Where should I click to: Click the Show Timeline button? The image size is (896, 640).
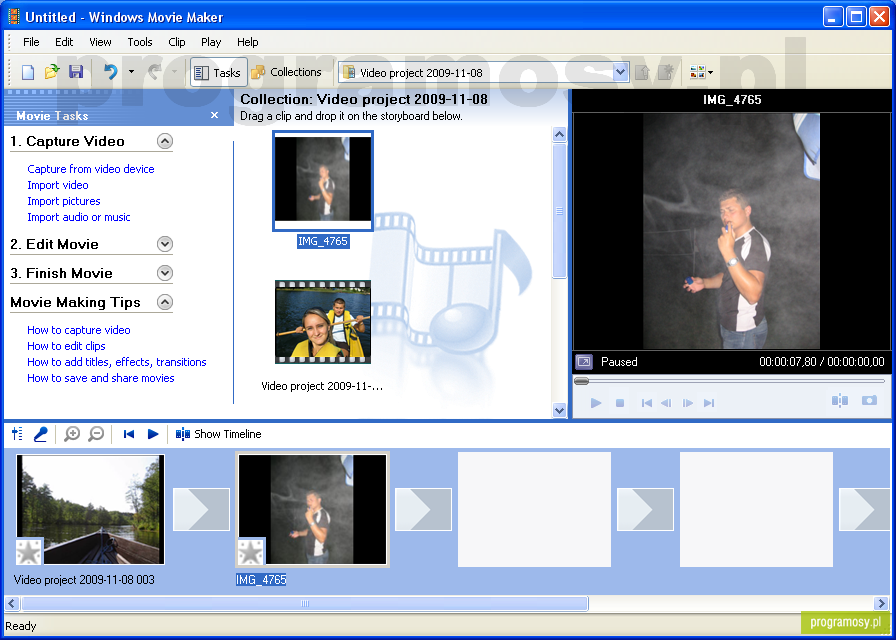(x=218, y=434)
